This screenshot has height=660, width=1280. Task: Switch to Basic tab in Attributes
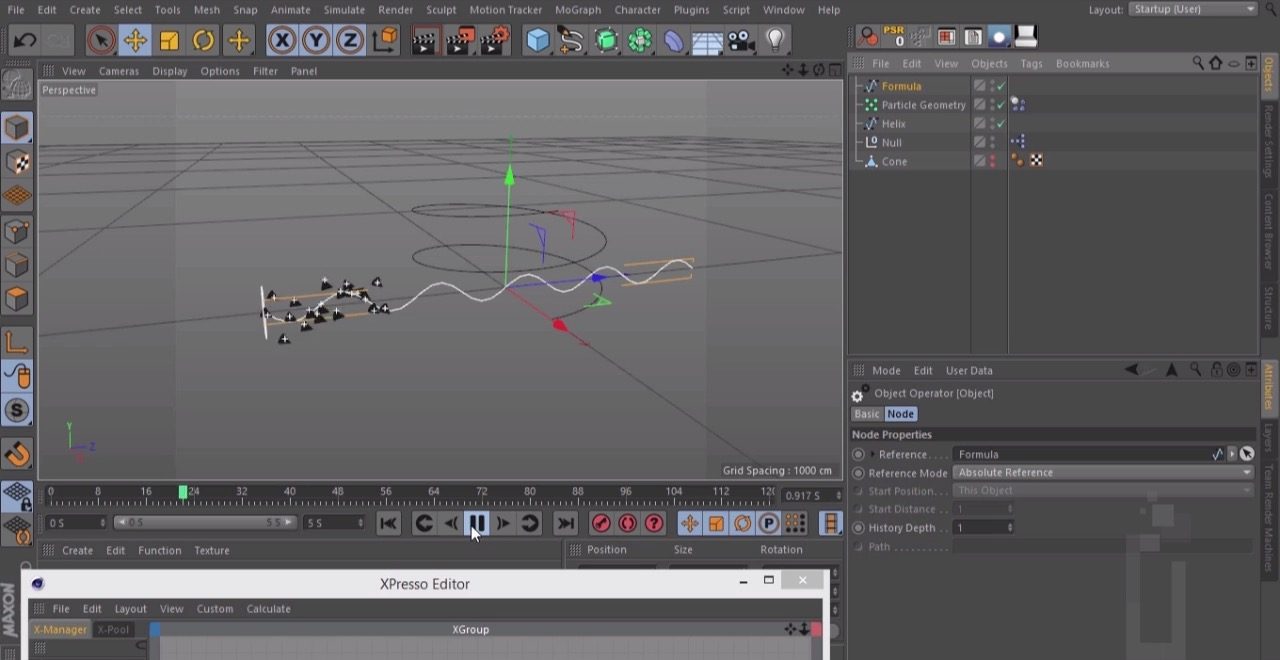coord(866,414)
